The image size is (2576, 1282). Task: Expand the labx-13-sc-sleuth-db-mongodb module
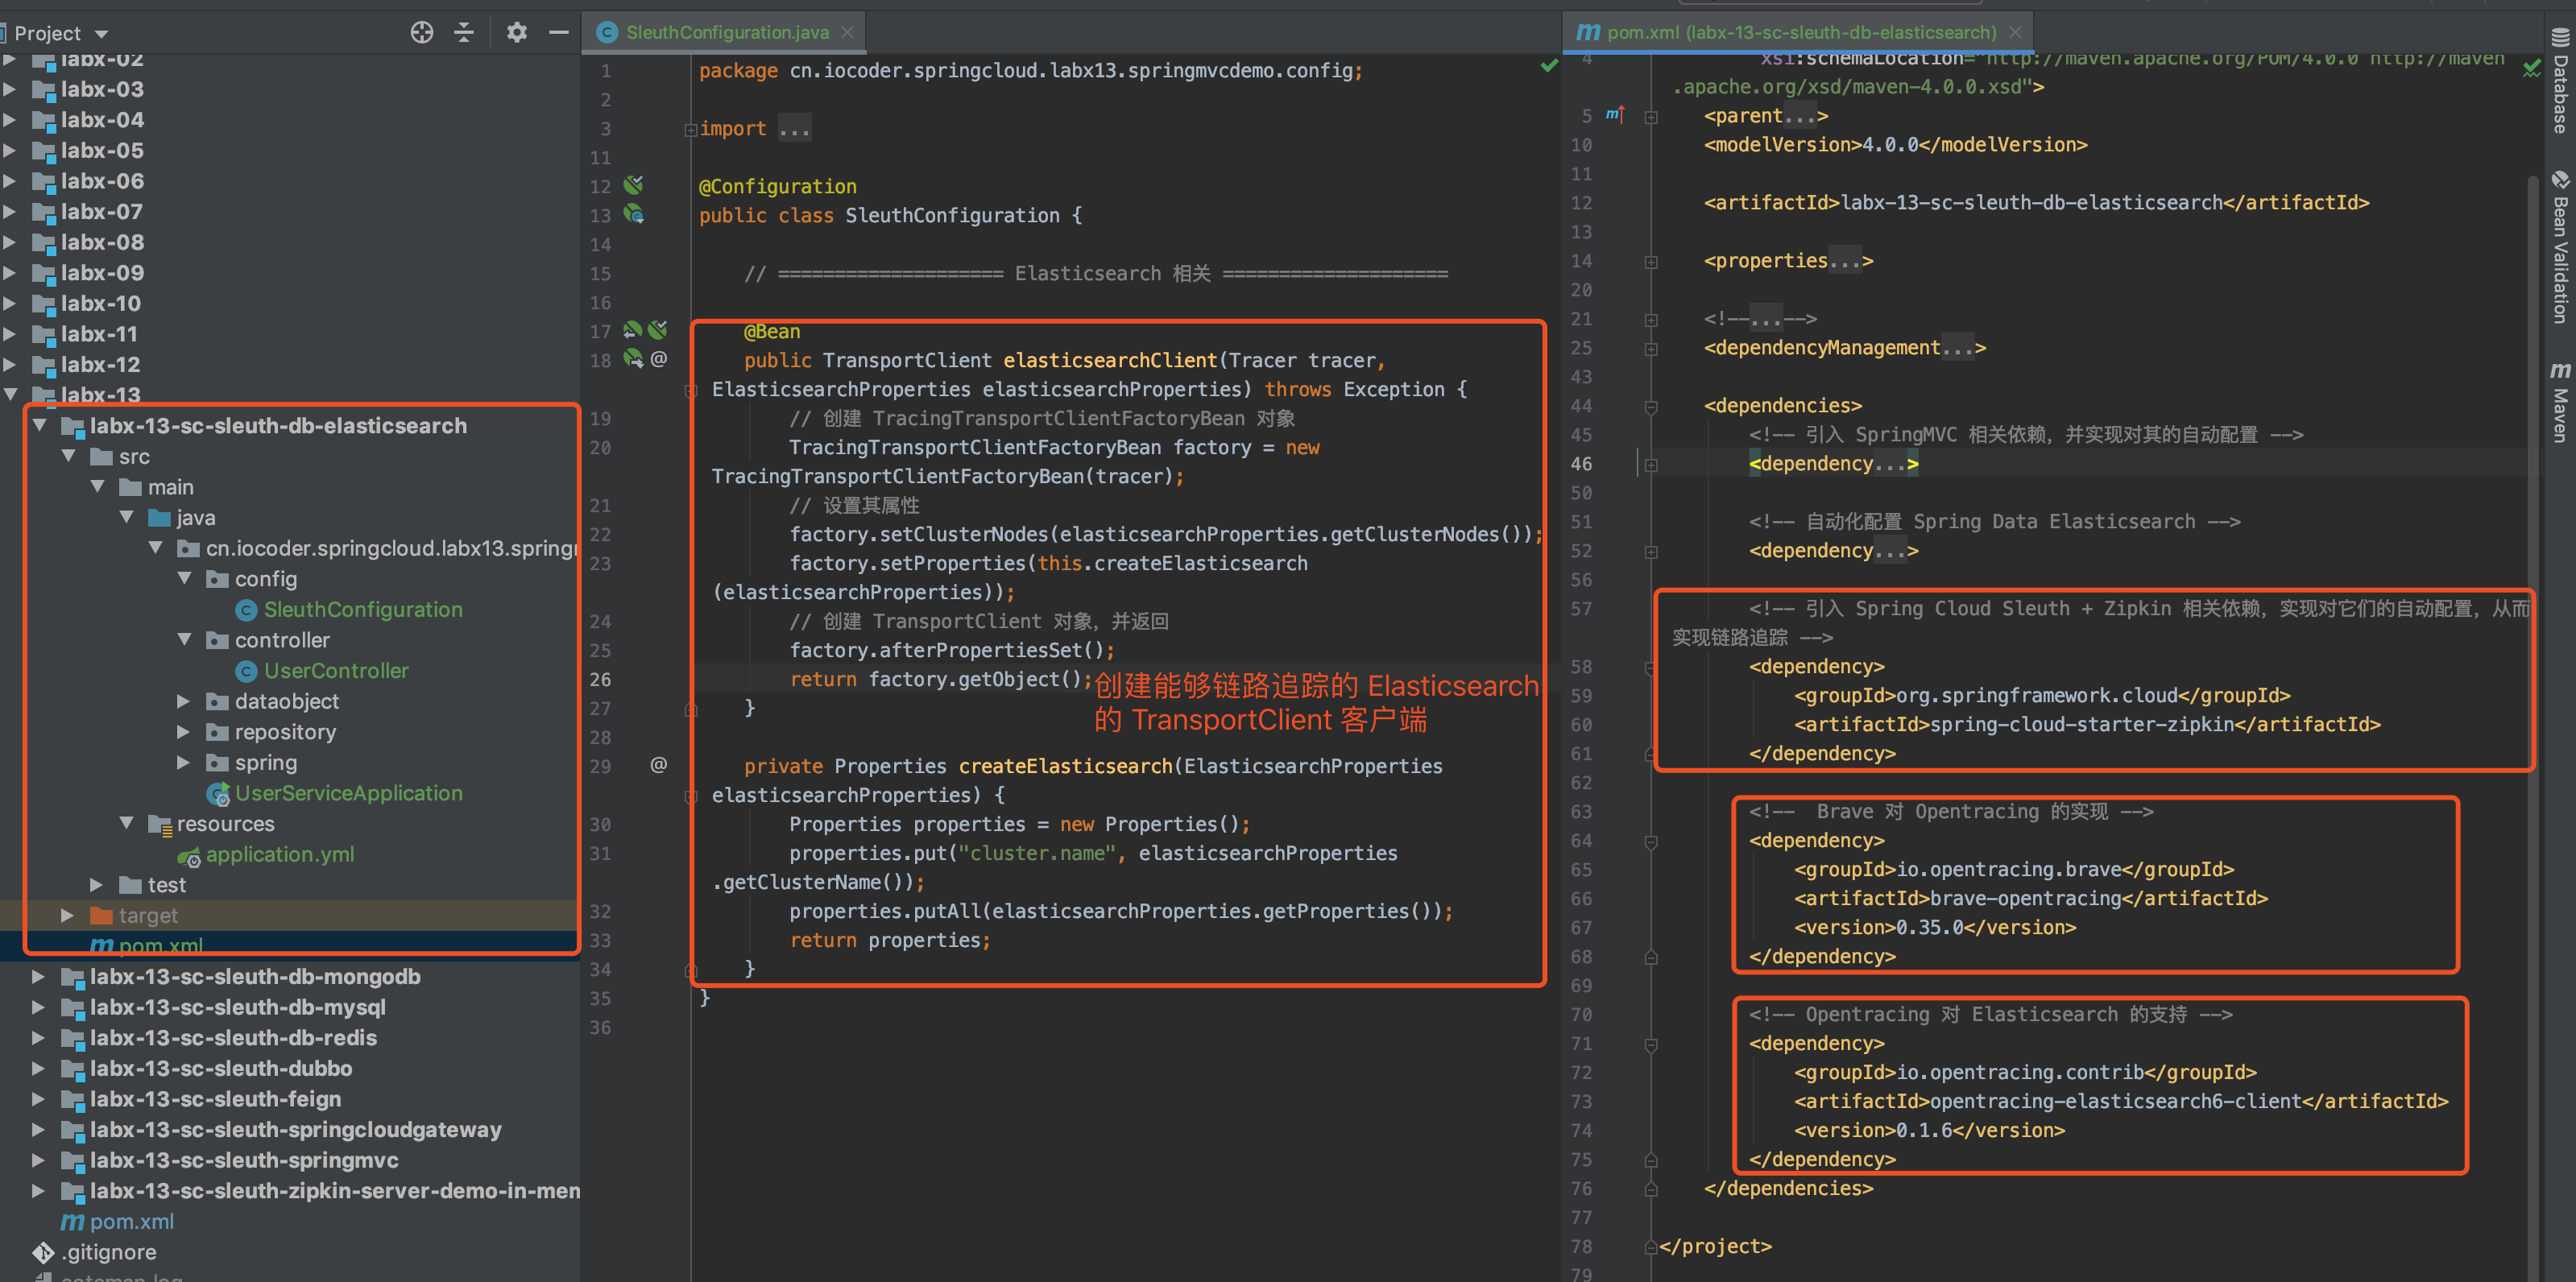click(x=38, y=976)
